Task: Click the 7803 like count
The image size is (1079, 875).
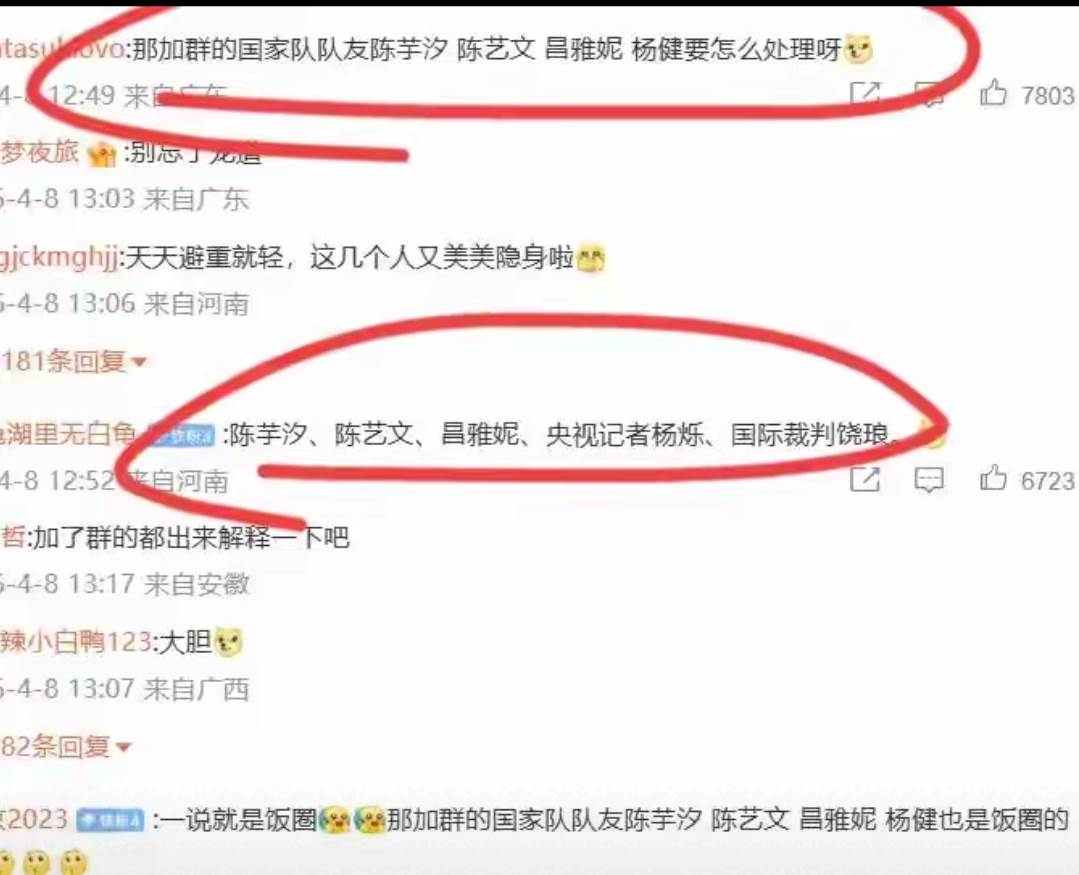Action: click(1047, 96)
